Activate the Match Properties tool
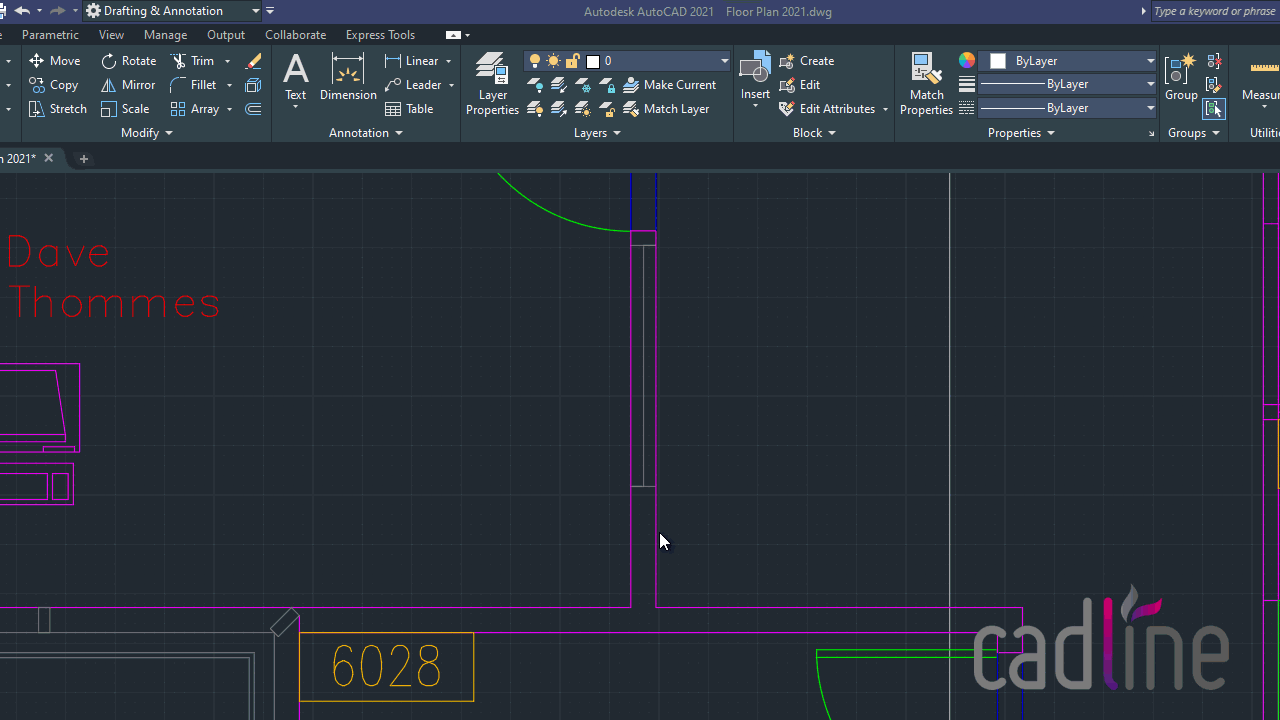 926,84
